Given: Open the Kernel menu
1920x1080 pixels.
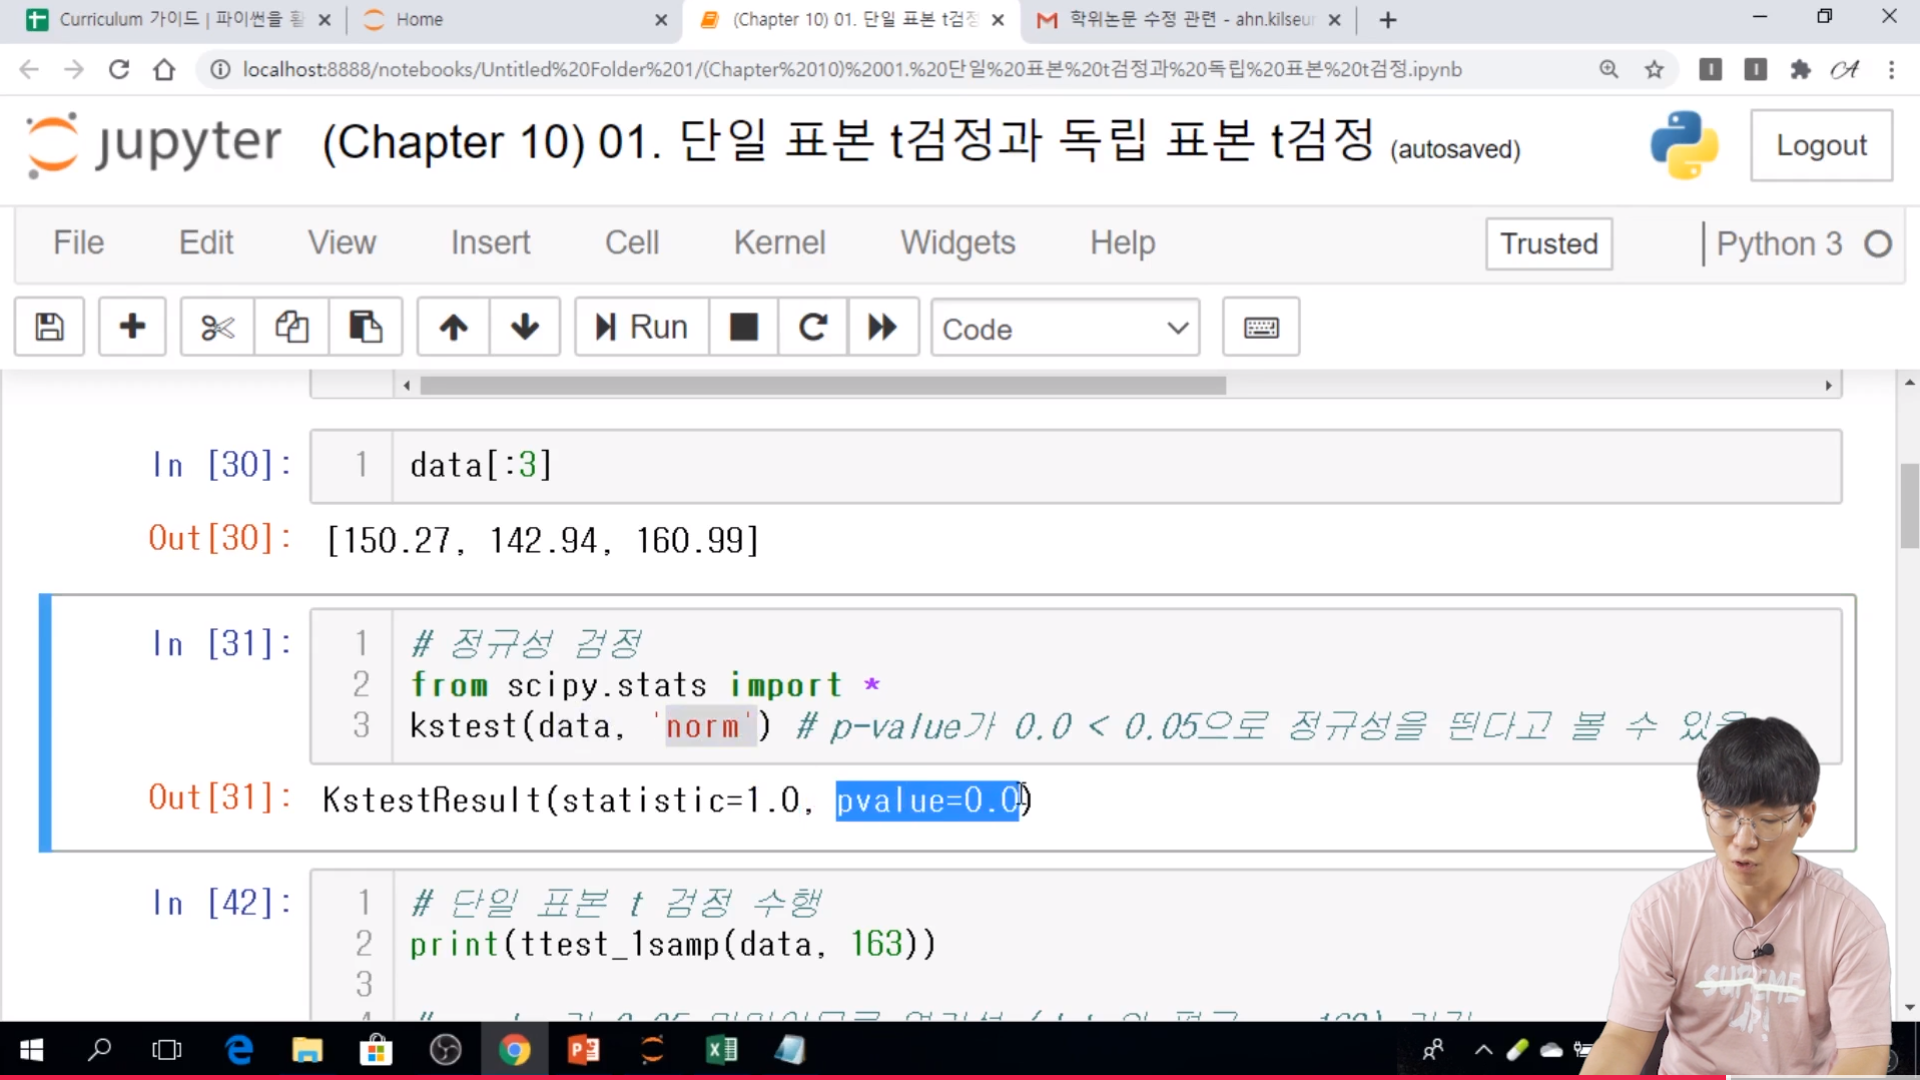Looking at the screenshot, I should (779, 243).
